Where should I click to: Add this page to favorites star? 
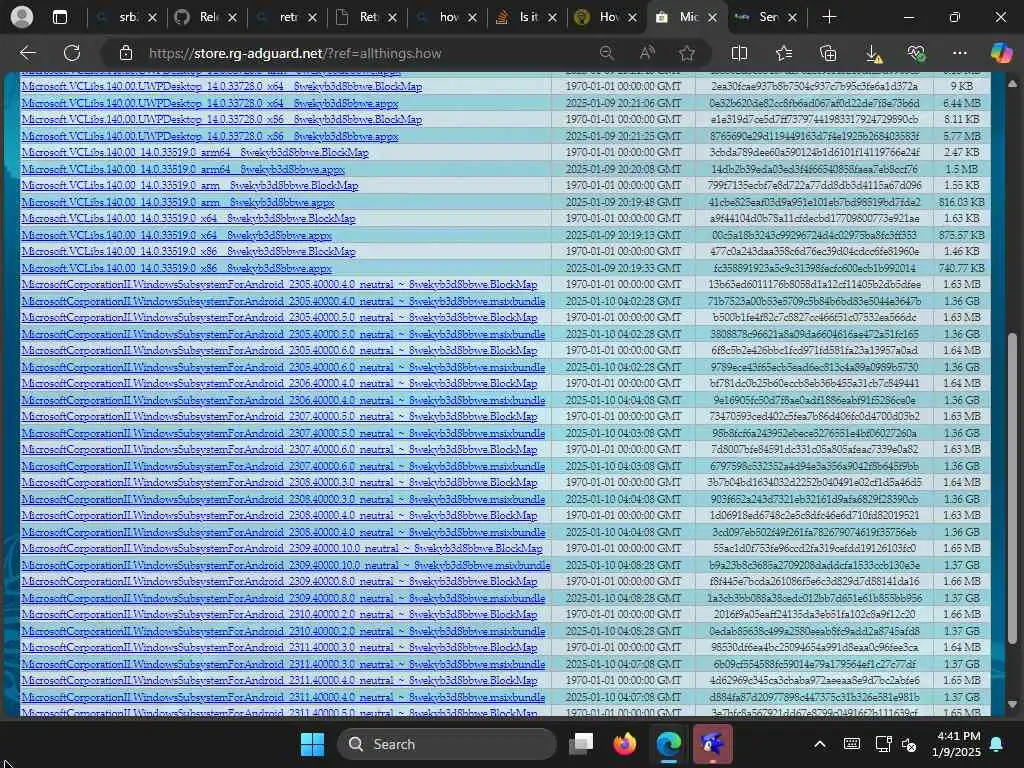point(687,54)
